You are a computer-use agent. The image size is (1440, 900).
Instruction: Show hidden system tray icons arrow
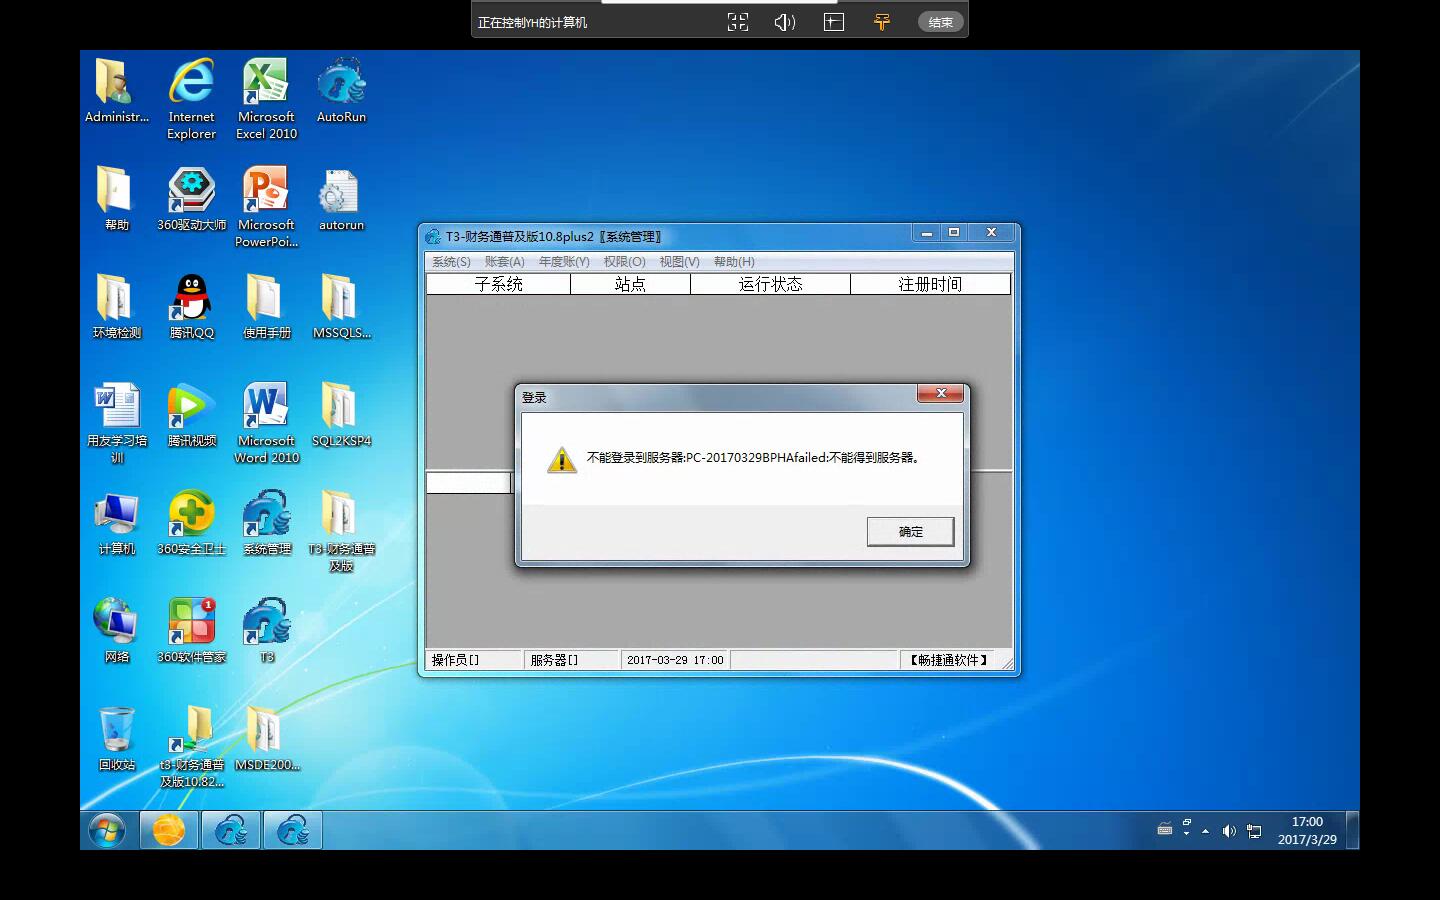coord(1205,831)
